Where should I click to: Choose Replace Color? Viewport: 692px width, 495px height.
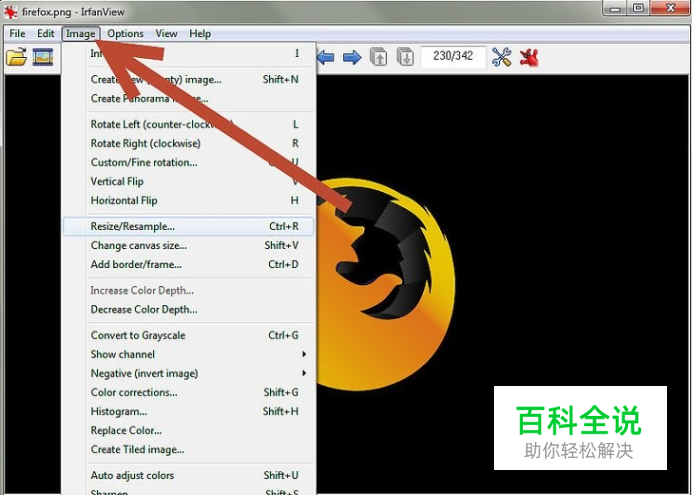click(x=188, y=430)
